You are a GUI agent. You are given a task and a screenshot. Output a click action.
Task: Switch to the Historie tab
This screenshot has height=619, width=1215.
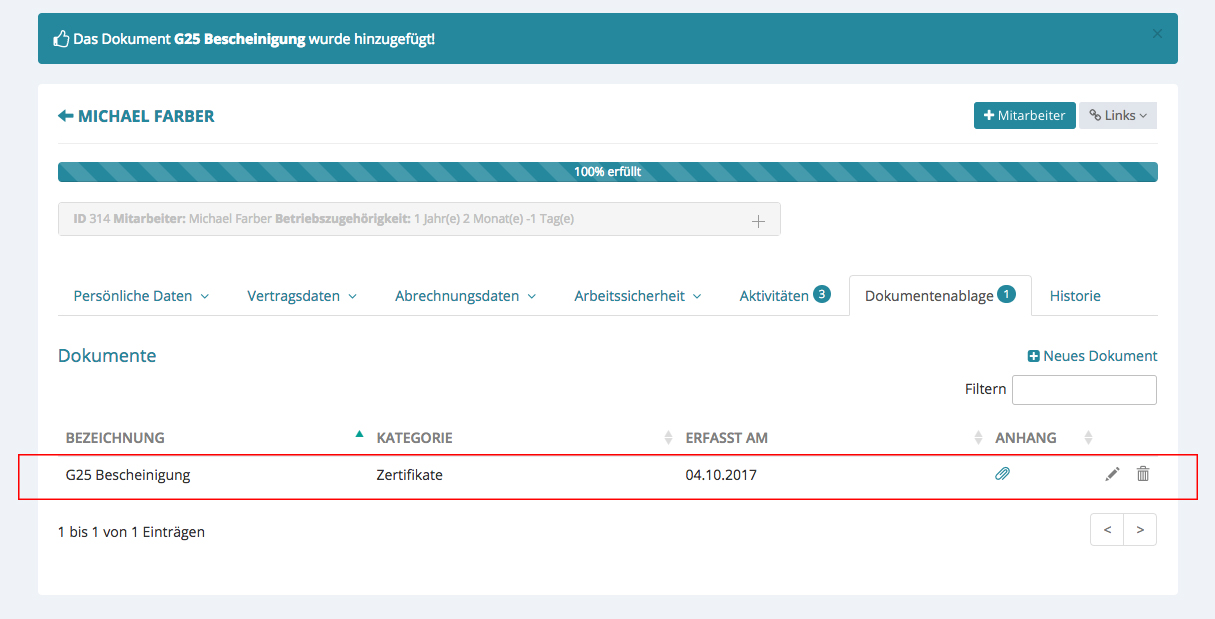point(1075,296)
